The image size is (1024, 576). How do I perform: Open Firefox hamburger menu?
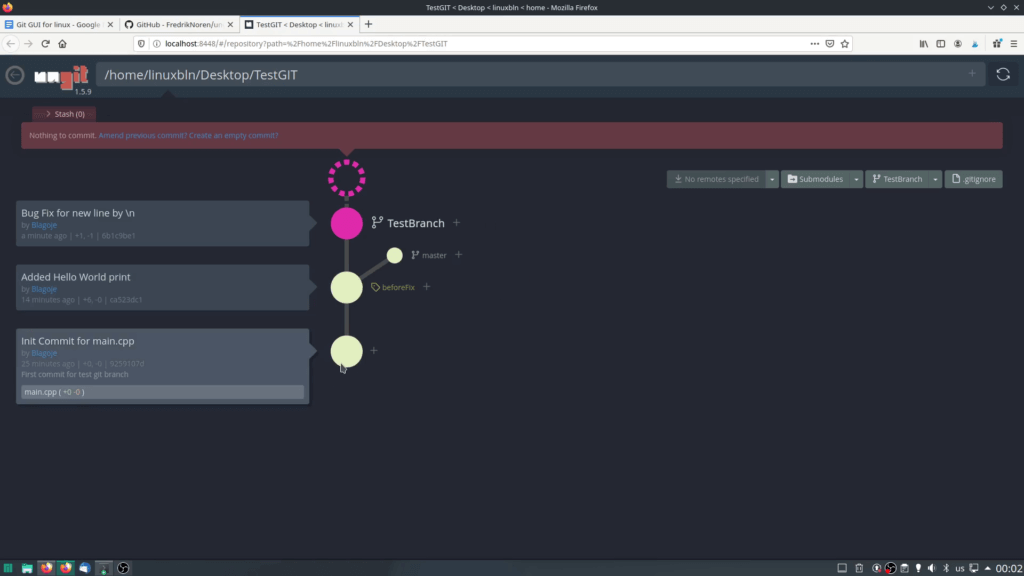click(x=1014, y=44)
